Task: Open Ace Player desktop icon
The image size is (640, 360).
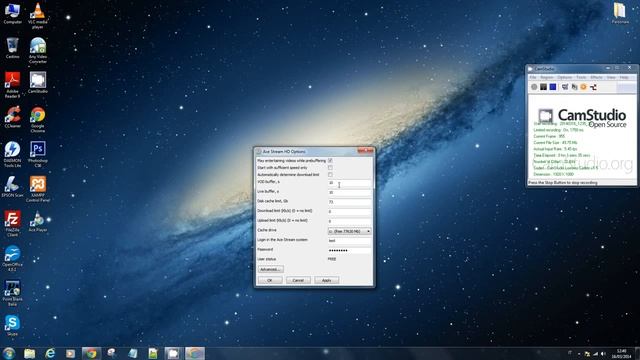Action: tap(38, 221)
